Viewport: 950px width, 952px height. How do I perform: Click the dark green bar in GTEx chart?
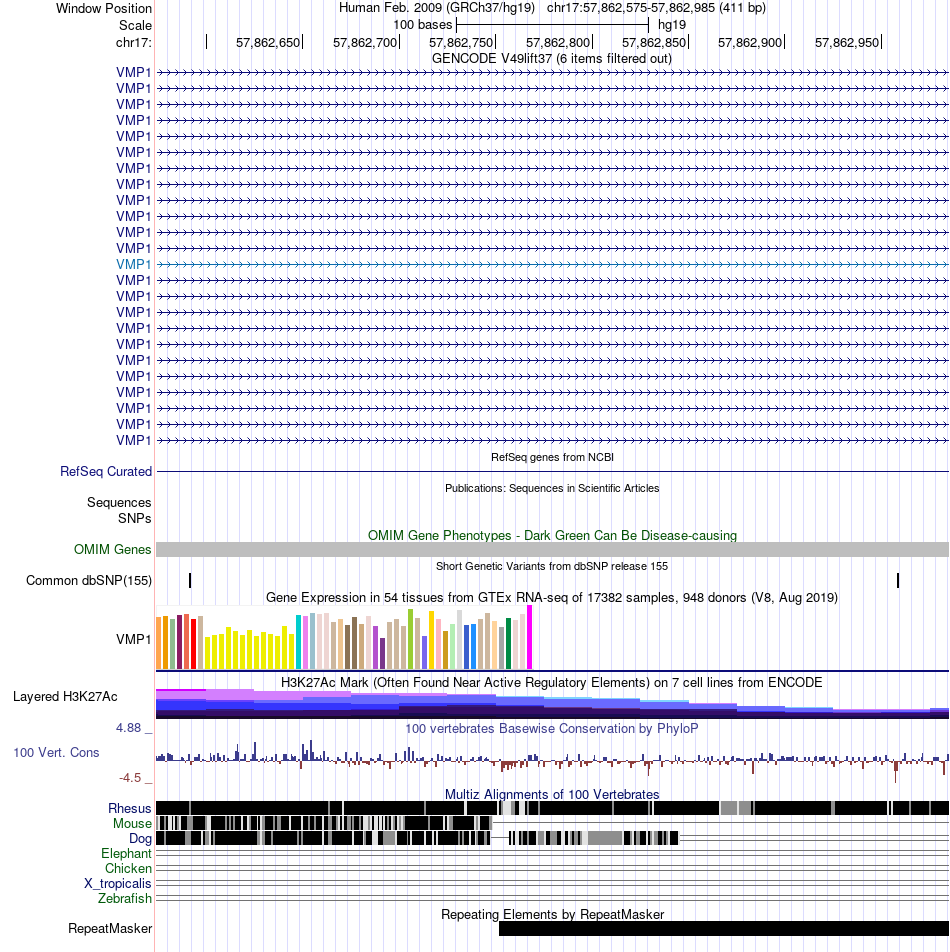(x=509, y=644)
